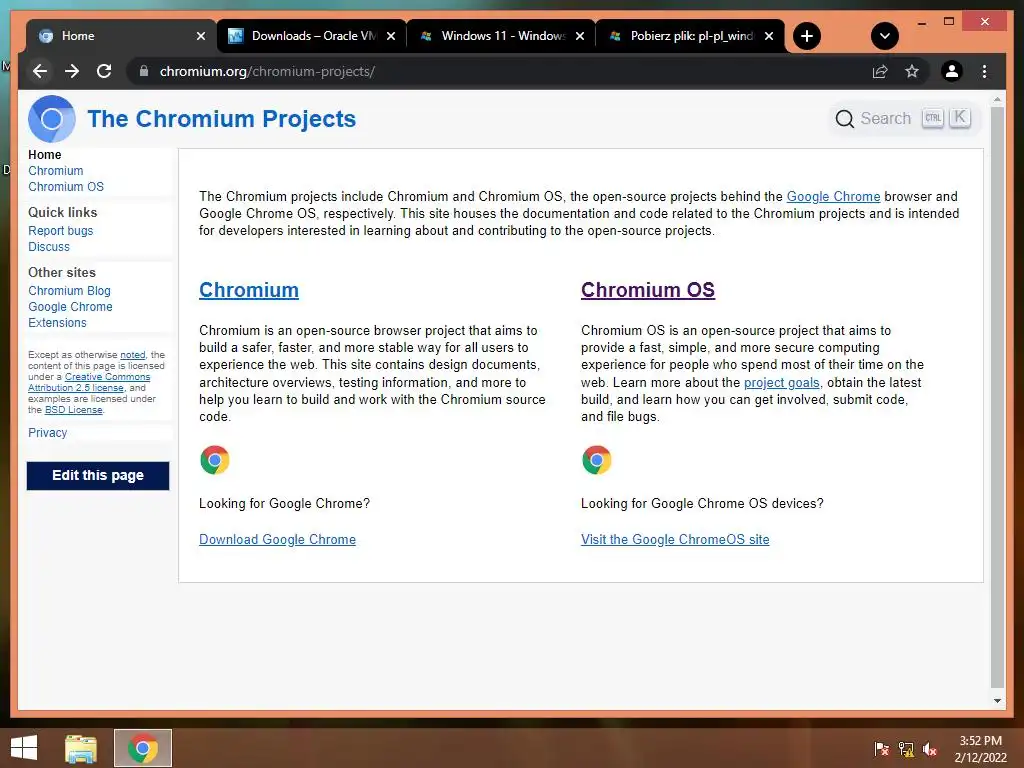Image resolution: width=1024 pixels, height=768 pixels.
Task: Open the Chromium OS heading link
Action: click(x=648, y=290)
